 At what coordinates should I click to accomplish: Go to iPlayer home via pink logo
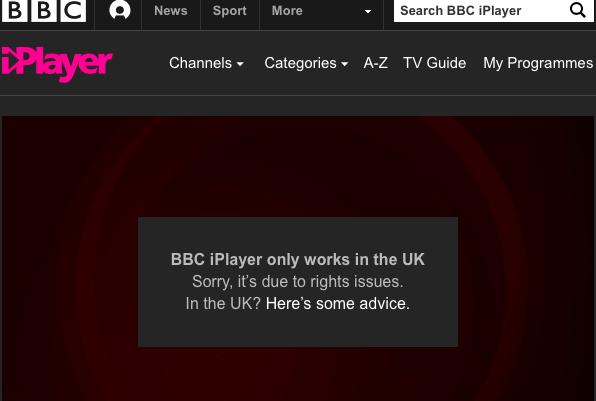coord(57,64)
